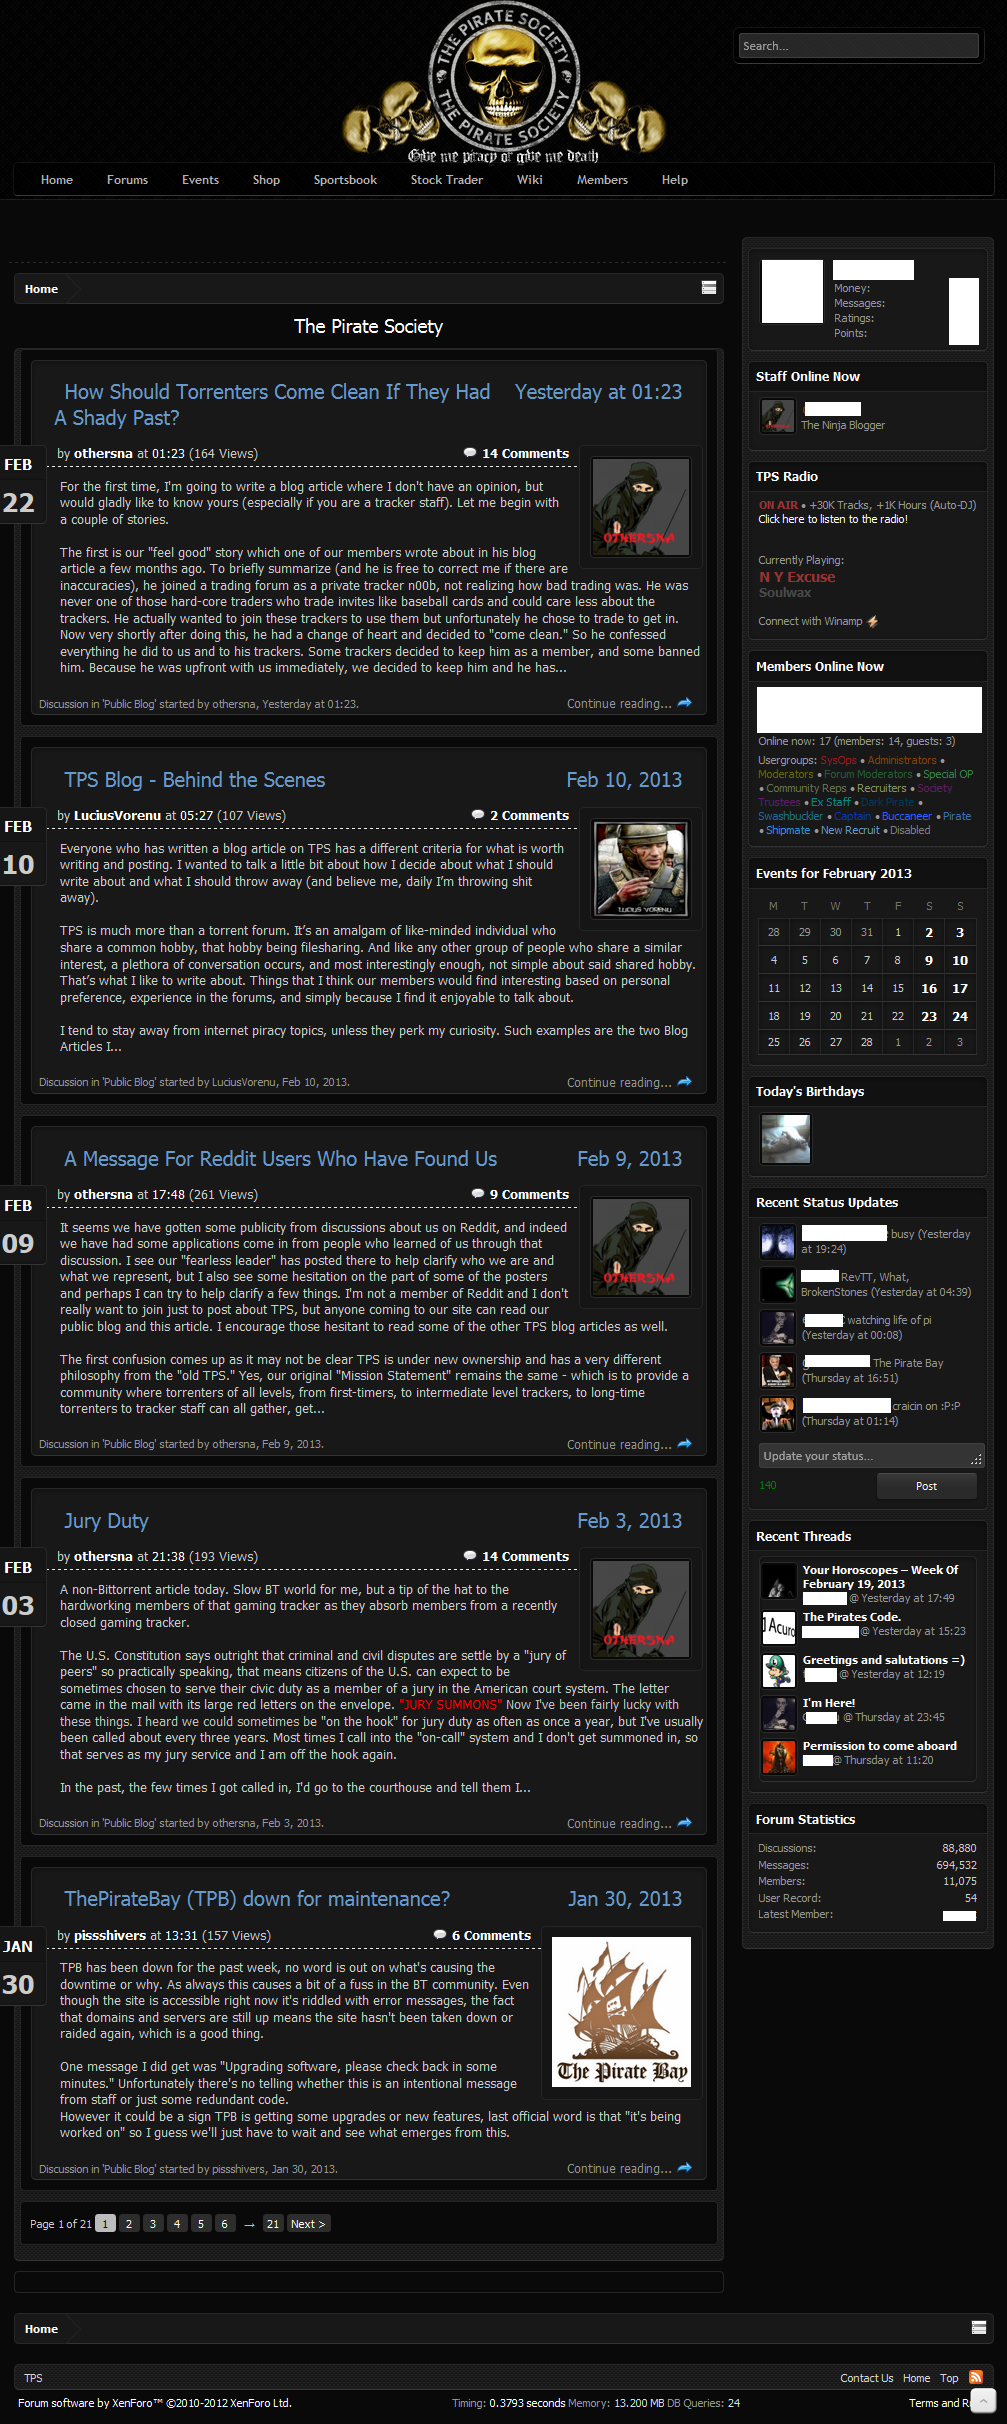Select February 9 in events calendar
This screenshot has width=1007, height=2424.
pos(929,960)
